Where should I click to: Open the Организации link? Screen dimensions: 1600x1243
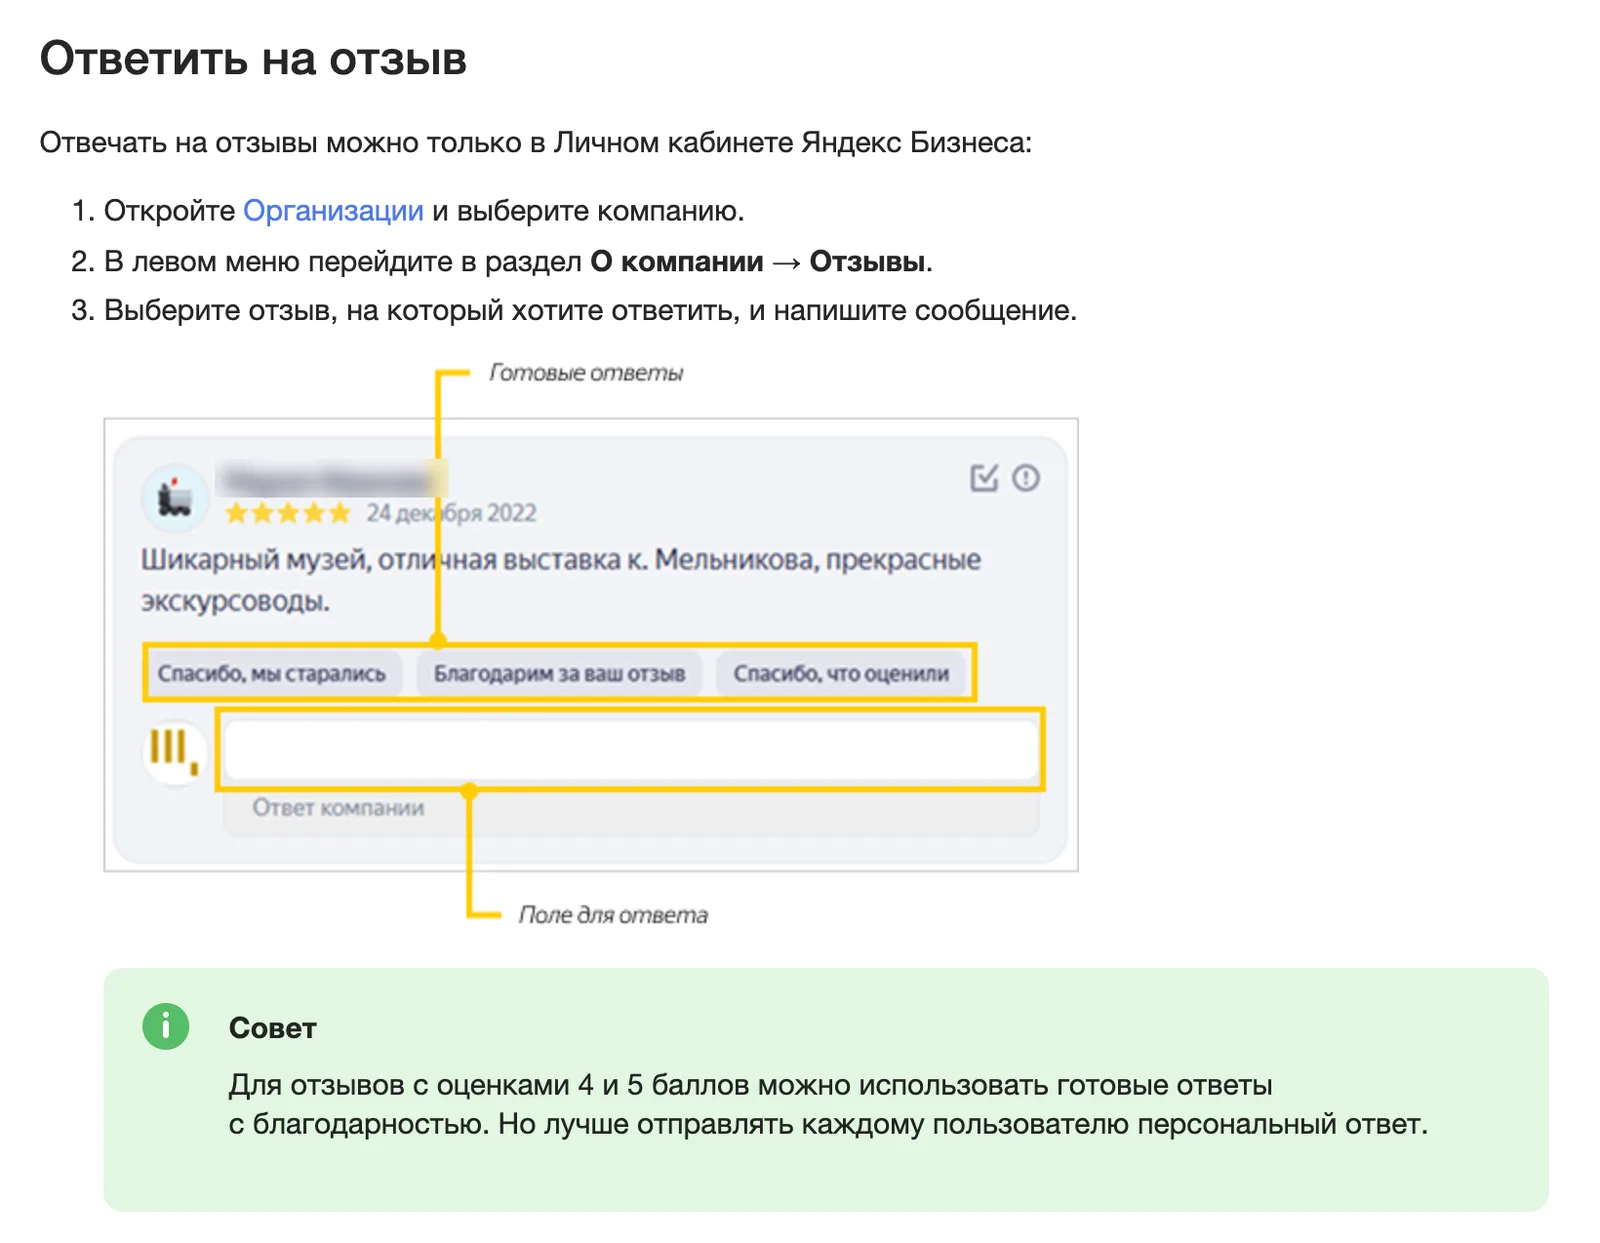coord(333,211)
